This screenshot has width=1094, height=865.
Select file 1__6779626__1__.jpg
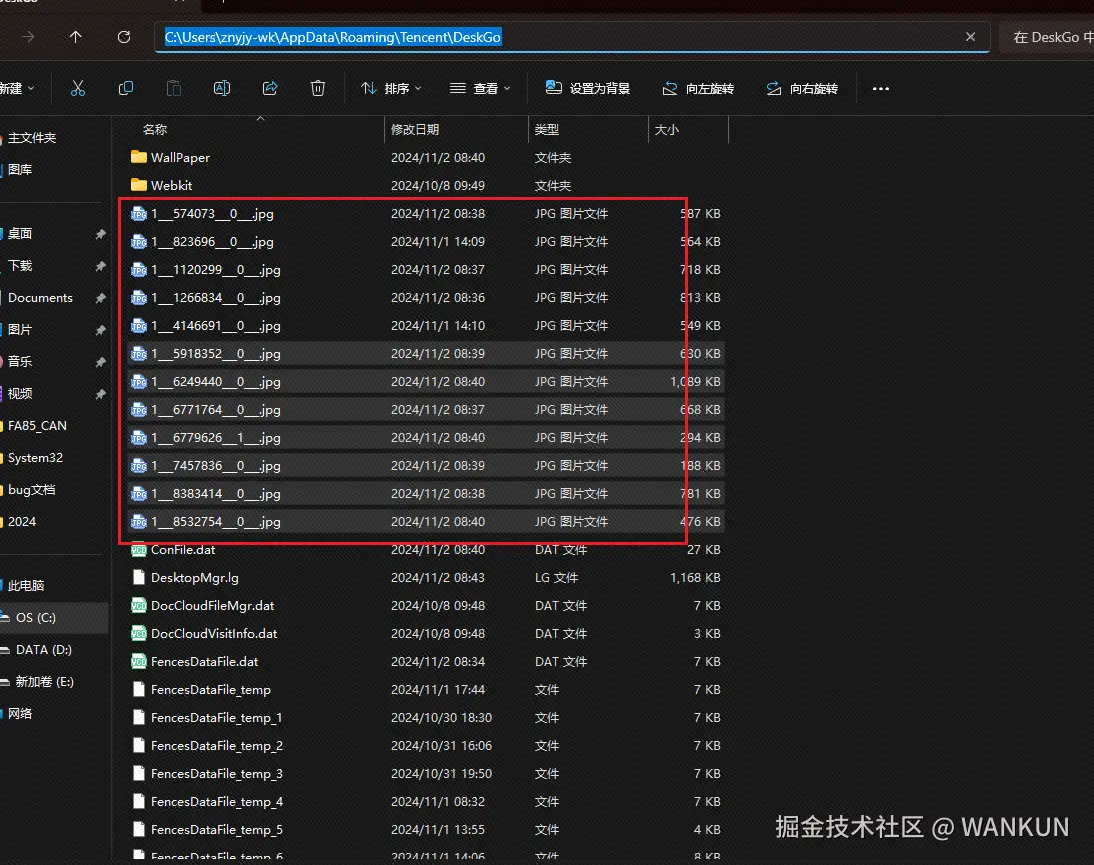[x=426, y=437]
